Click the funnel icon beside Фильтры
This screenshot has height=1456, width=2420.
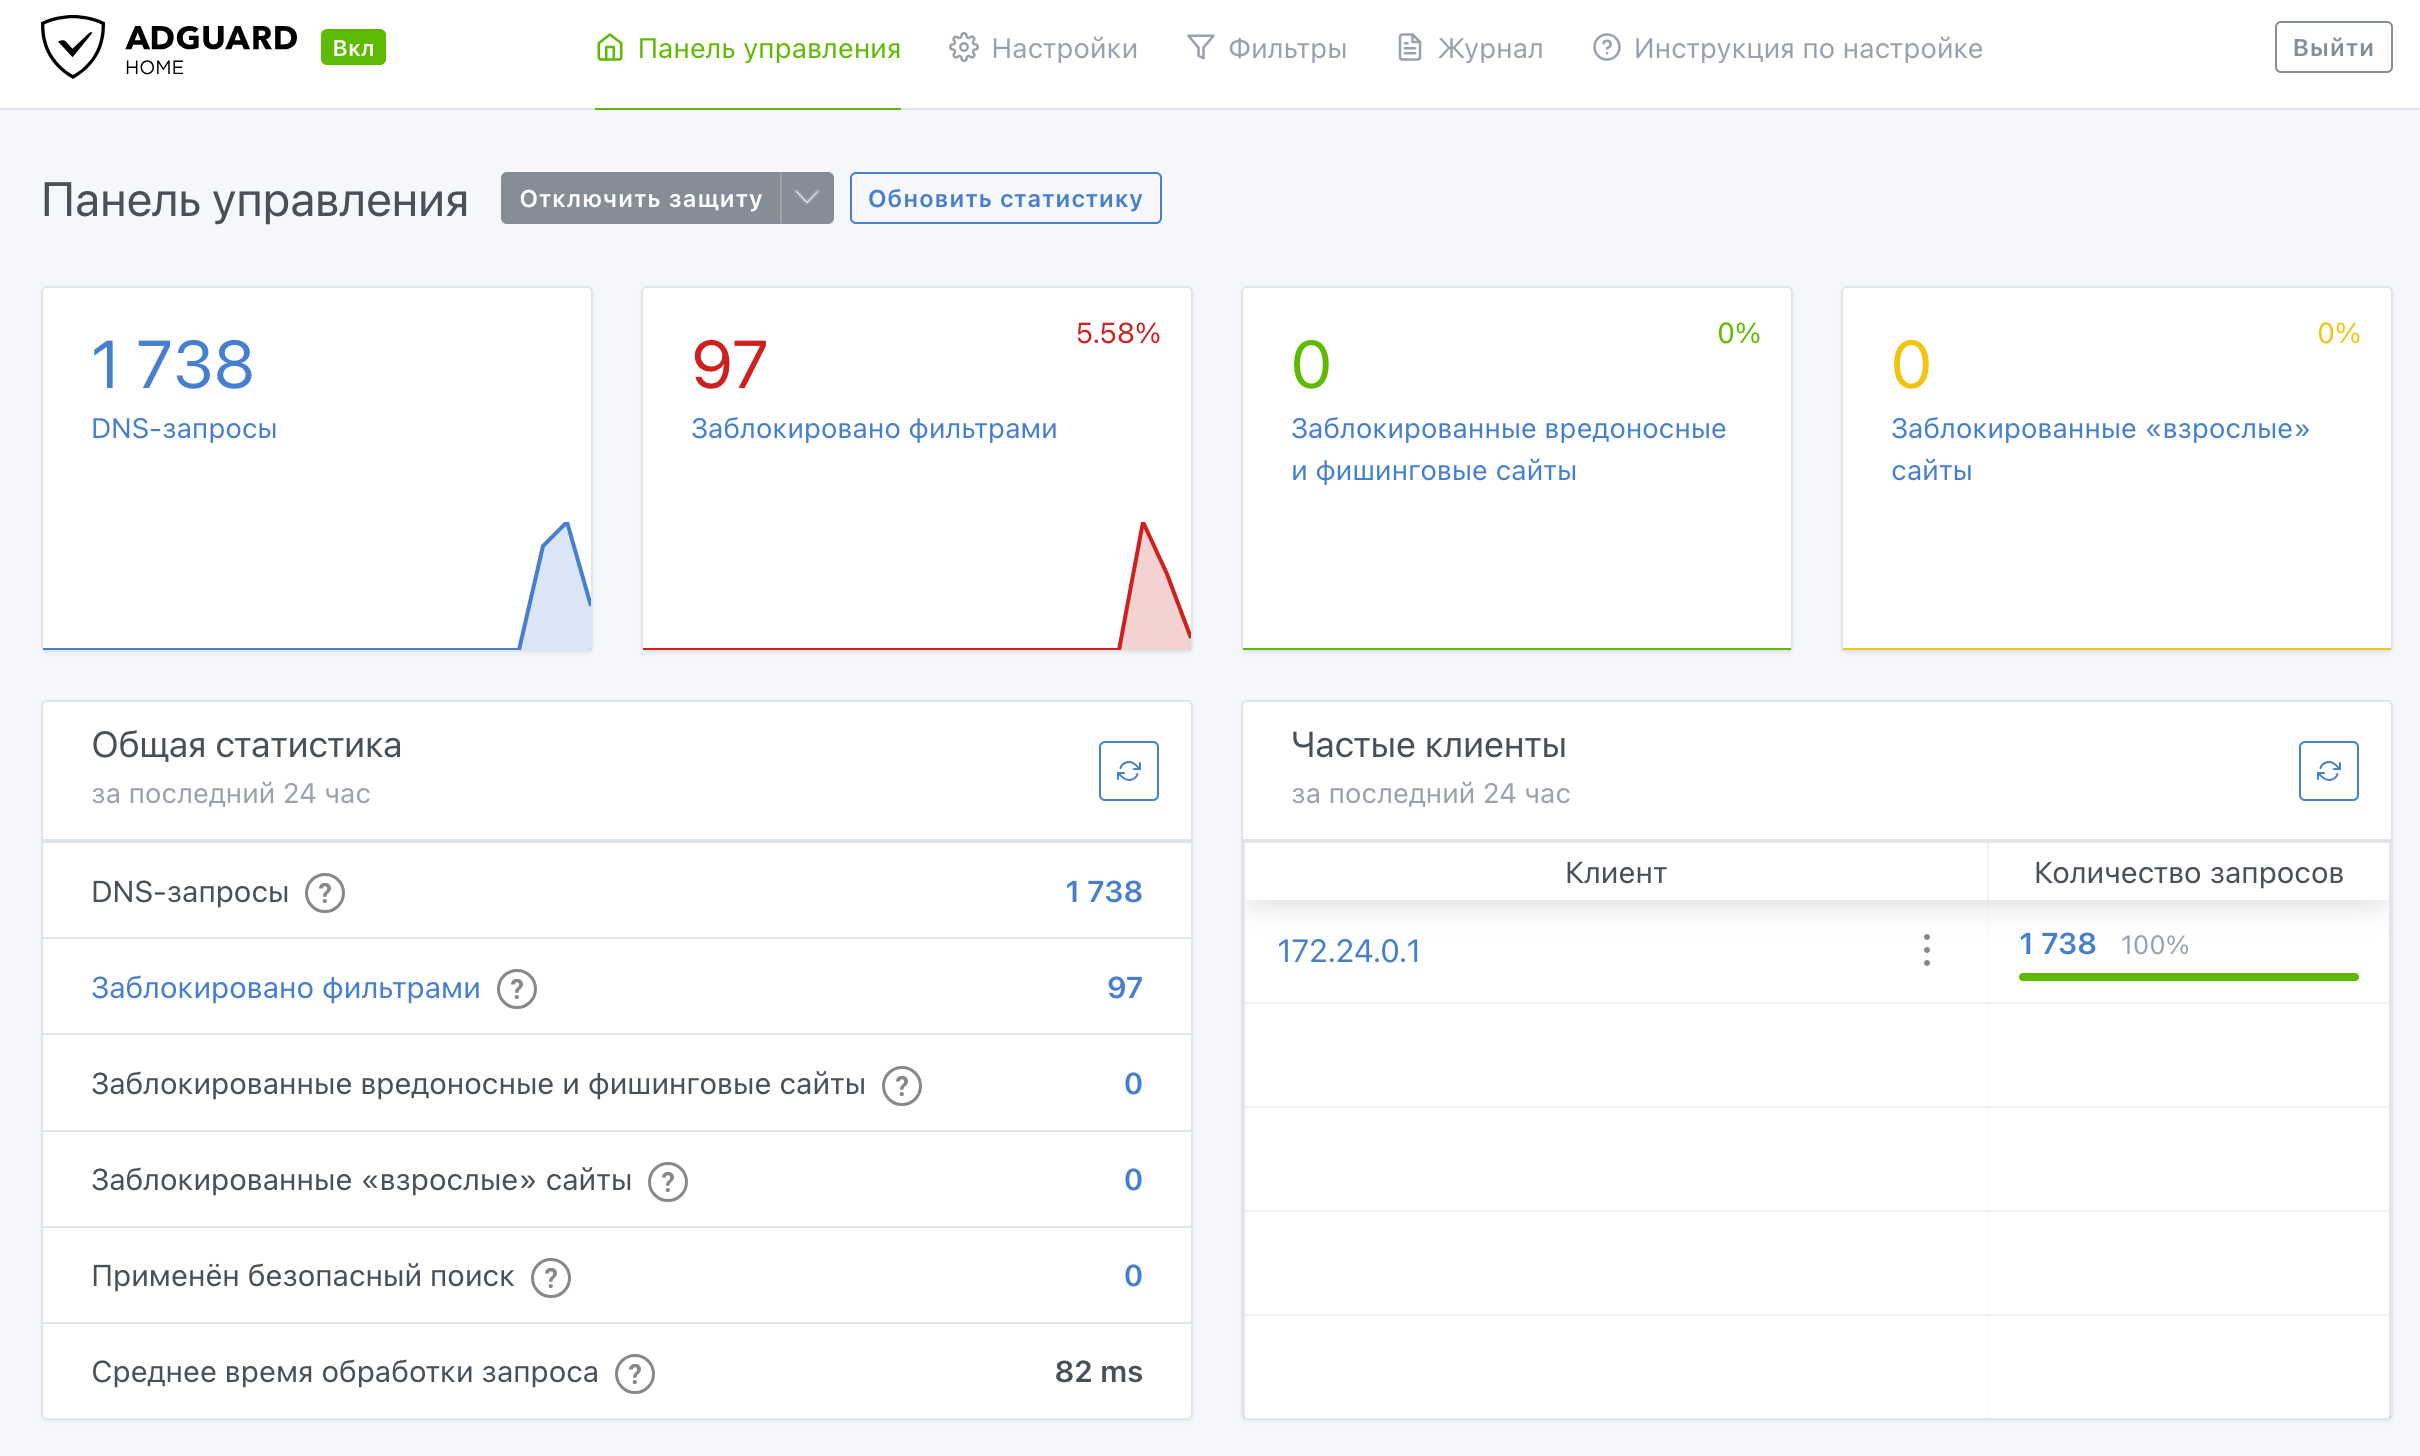coord(1201,46)
